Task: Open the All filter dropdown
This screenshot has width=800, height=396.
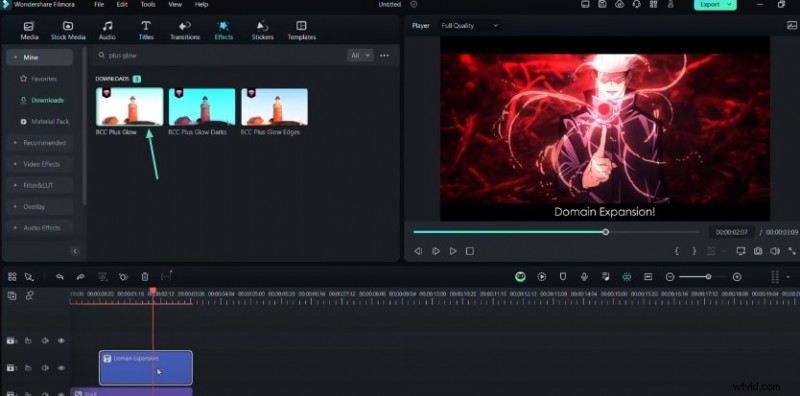Action: [x=360, y=55]
